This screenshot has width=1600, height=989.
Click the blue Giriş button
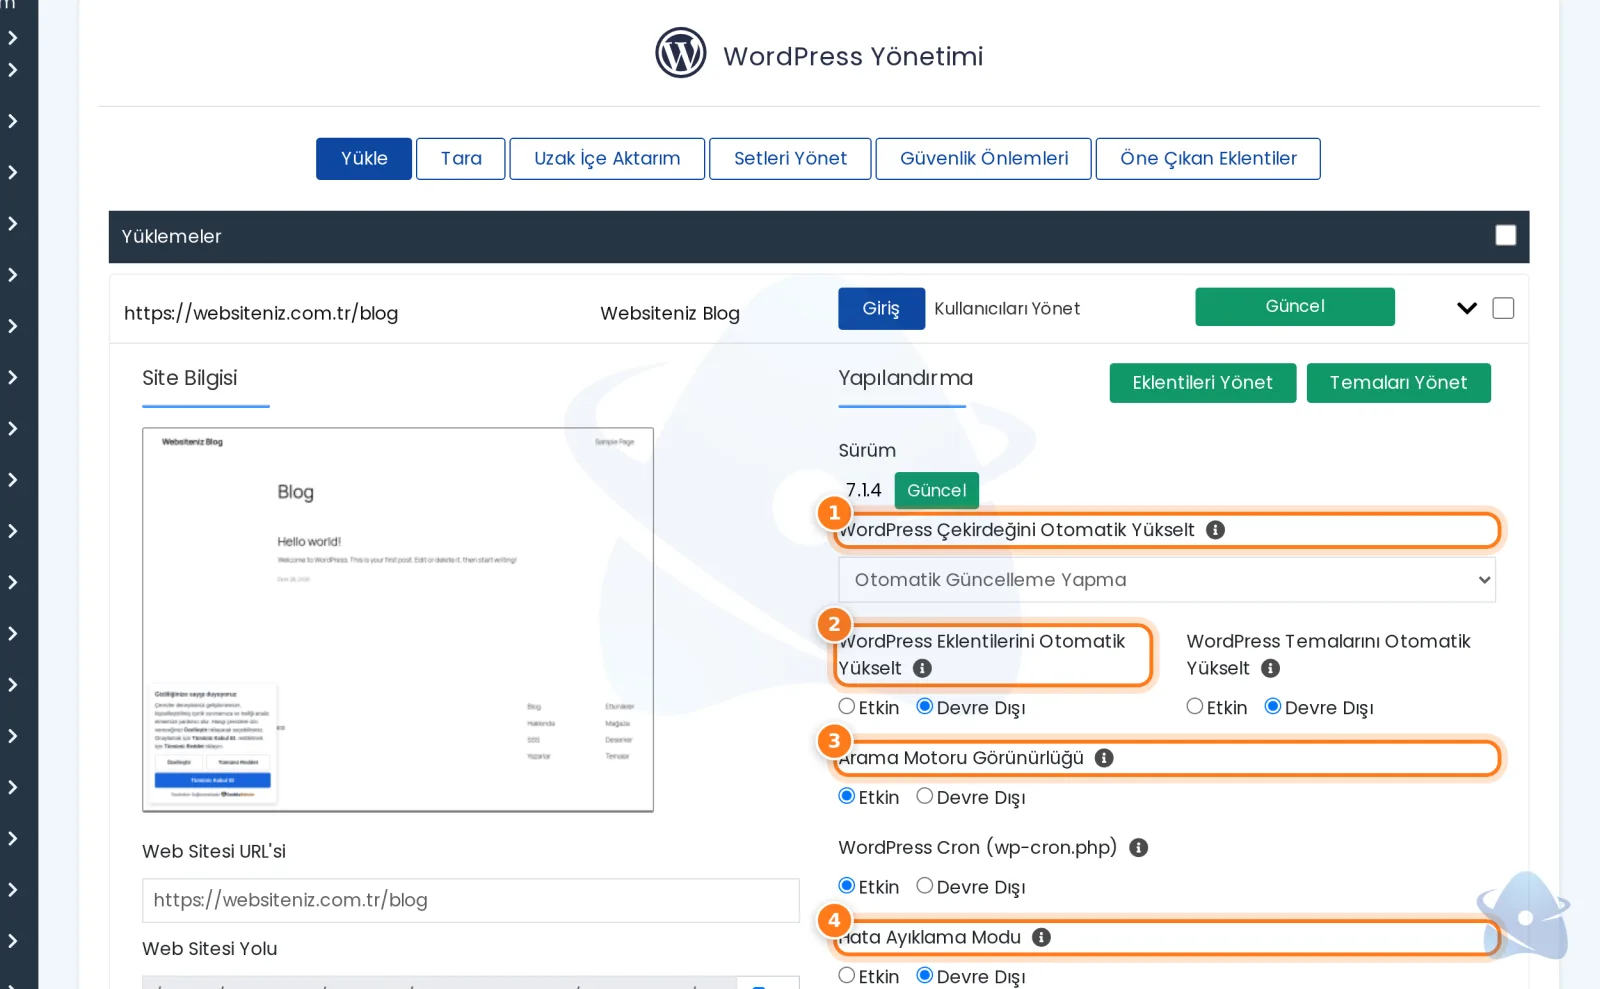coord(881,309)
